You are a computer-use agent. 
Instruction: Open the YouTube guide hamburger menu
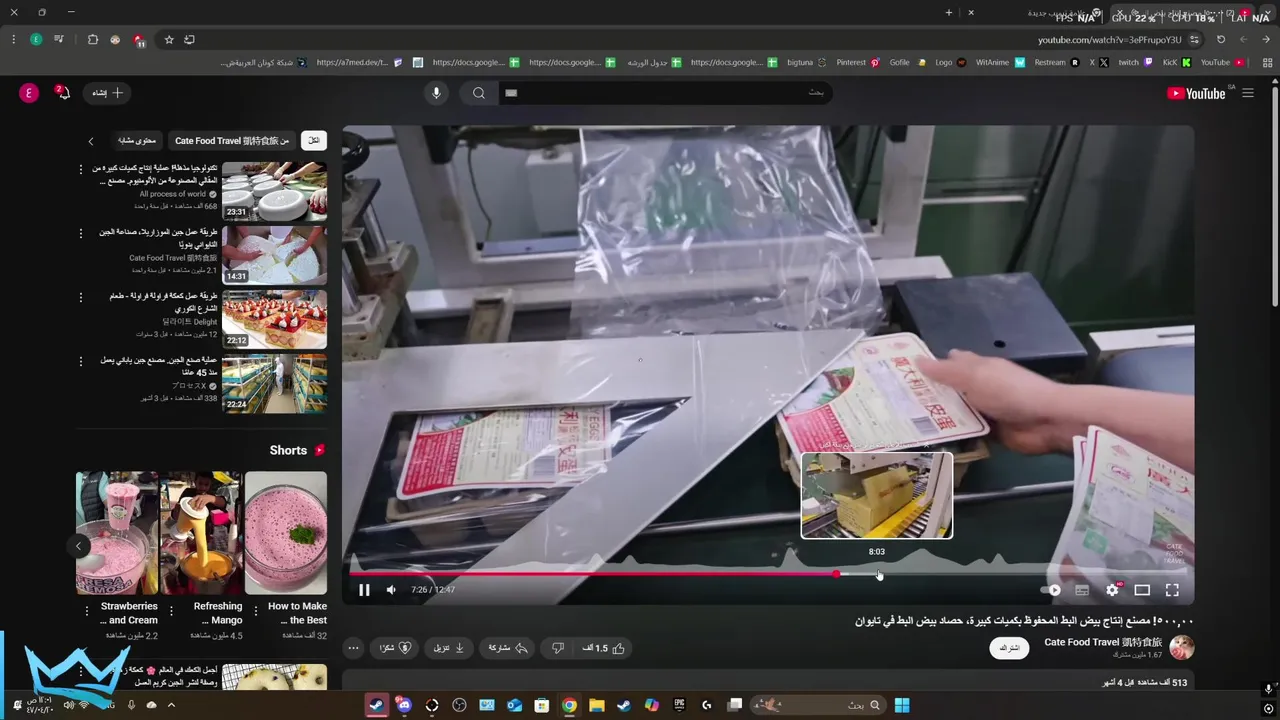click(x=1248, y=93)
